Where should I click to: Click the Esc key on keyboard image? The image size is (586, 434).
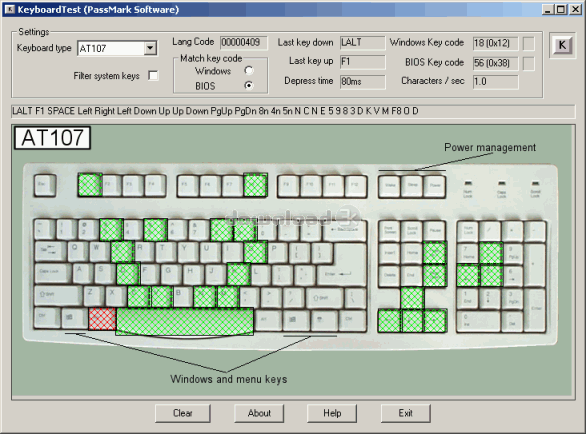[45, 185]
